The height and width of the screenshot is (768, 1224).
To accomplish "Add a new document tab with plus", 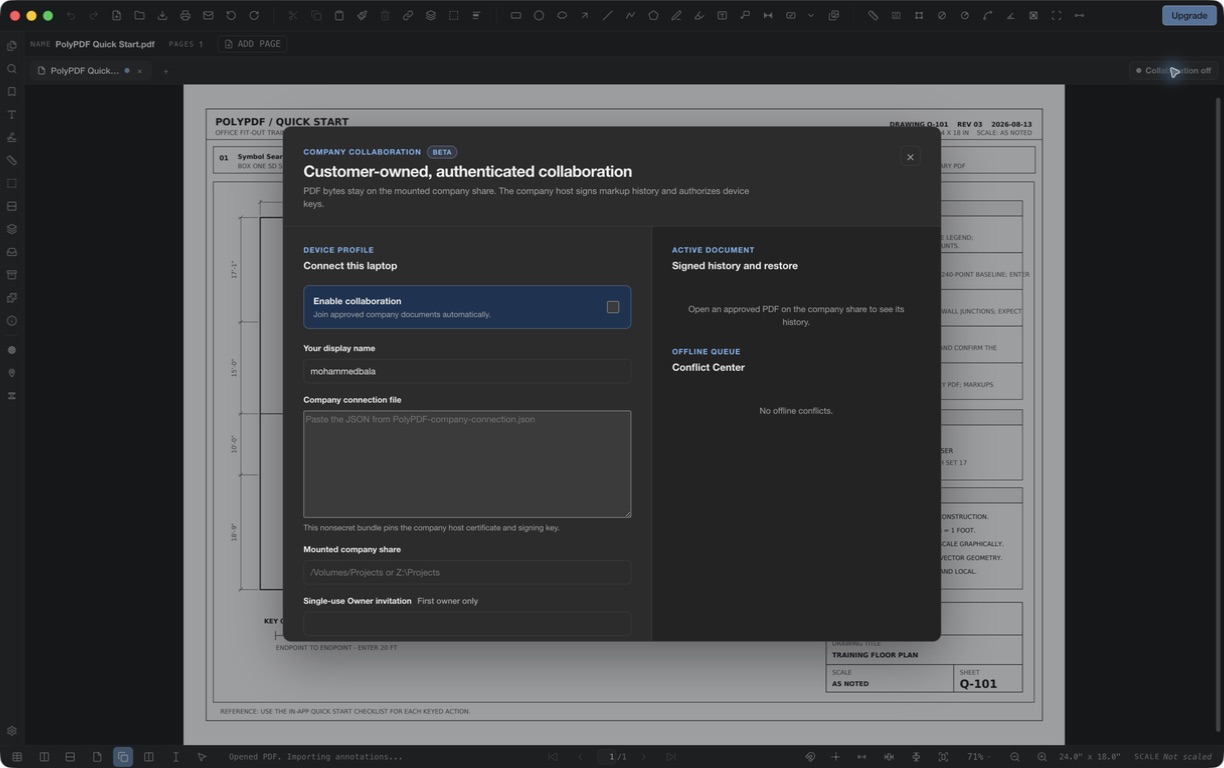I will [166, 71].
